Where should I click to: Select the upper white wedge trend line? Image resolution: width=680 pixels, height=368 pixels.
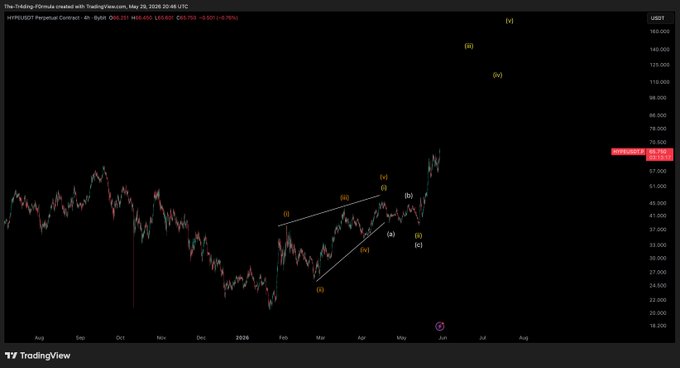(329, 210)
